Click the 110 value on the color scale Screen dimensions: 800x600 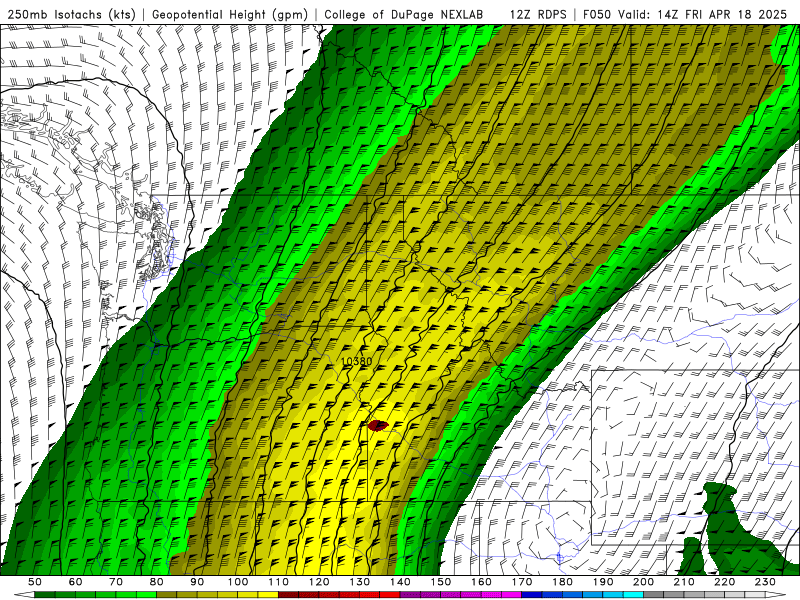(278, 582)
